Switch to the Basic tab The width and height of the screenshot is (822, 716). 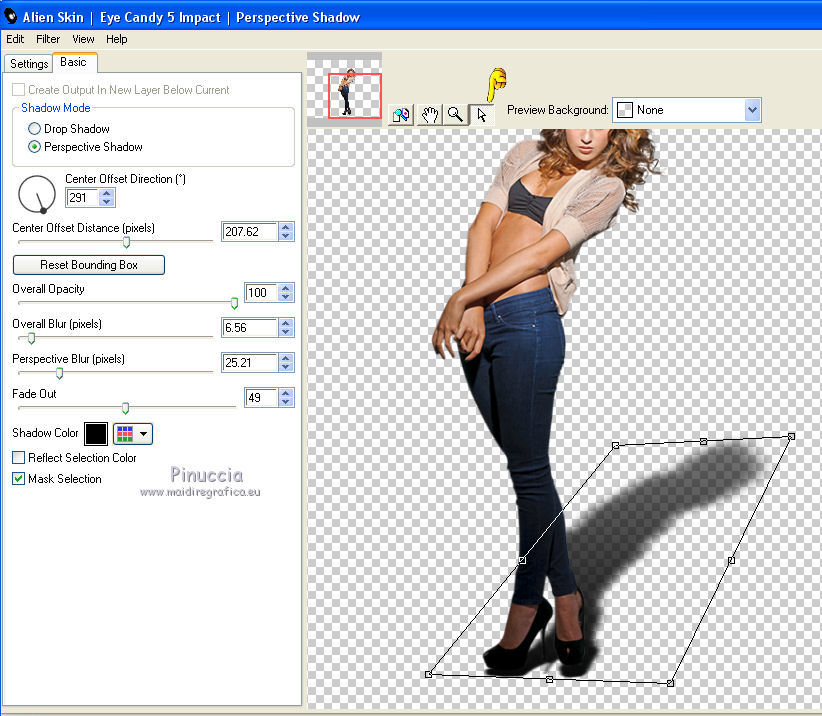click(73, 62)
